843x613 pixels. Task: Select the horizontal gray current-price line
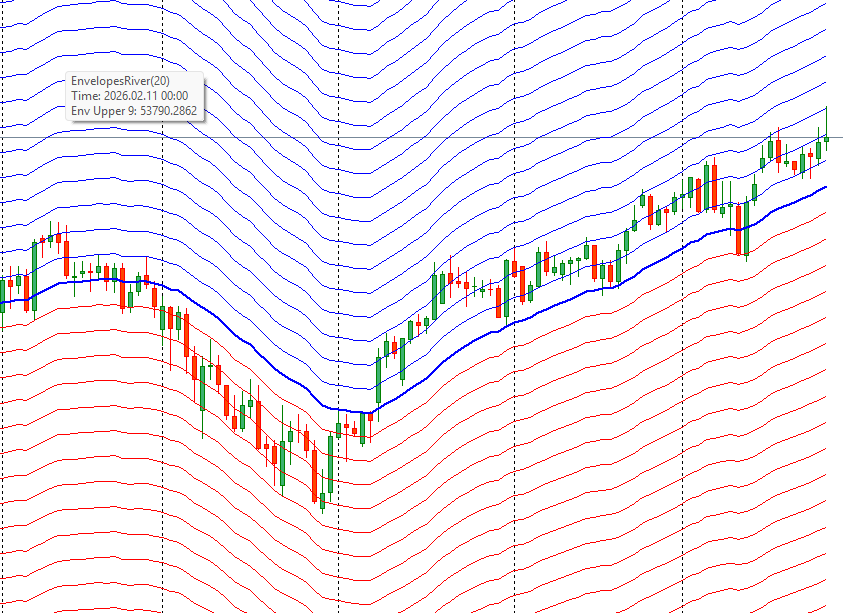coord(422,138)
